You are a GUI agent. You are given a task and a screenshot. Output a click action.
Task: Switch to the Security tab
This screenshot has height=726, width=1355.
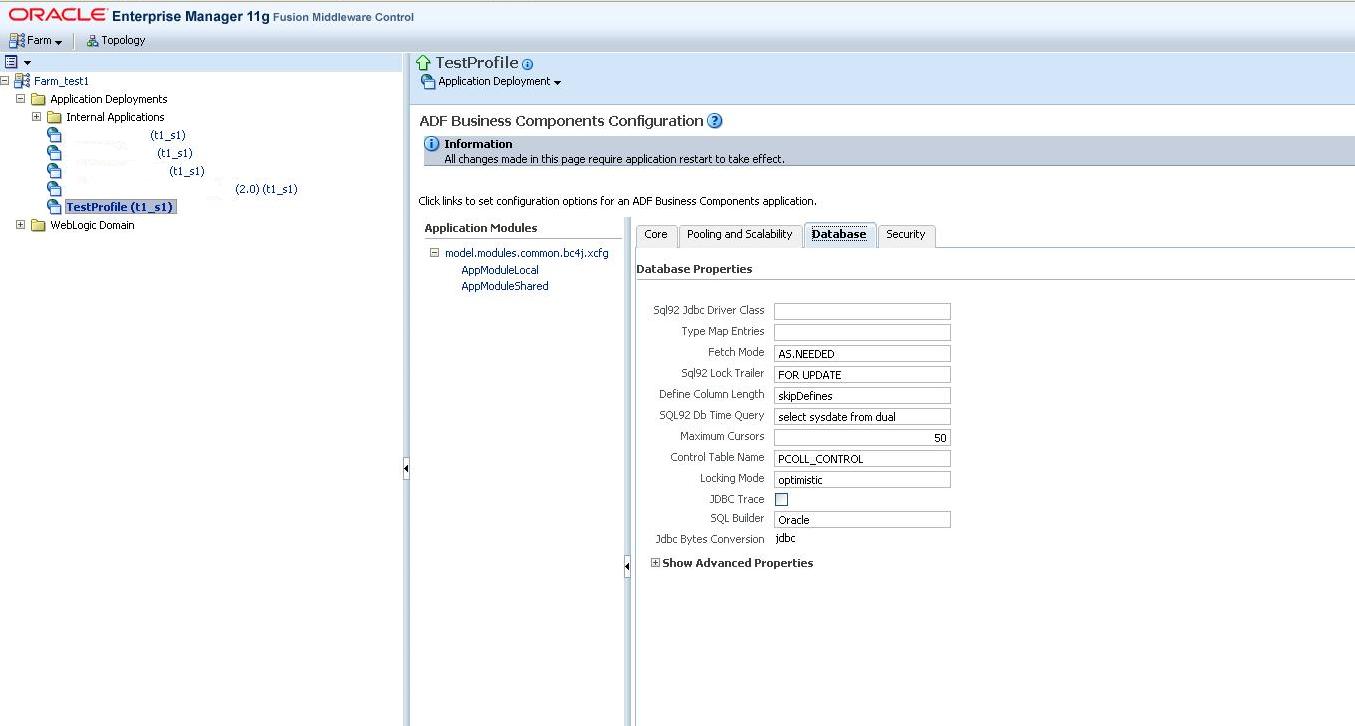coord(906,235)
